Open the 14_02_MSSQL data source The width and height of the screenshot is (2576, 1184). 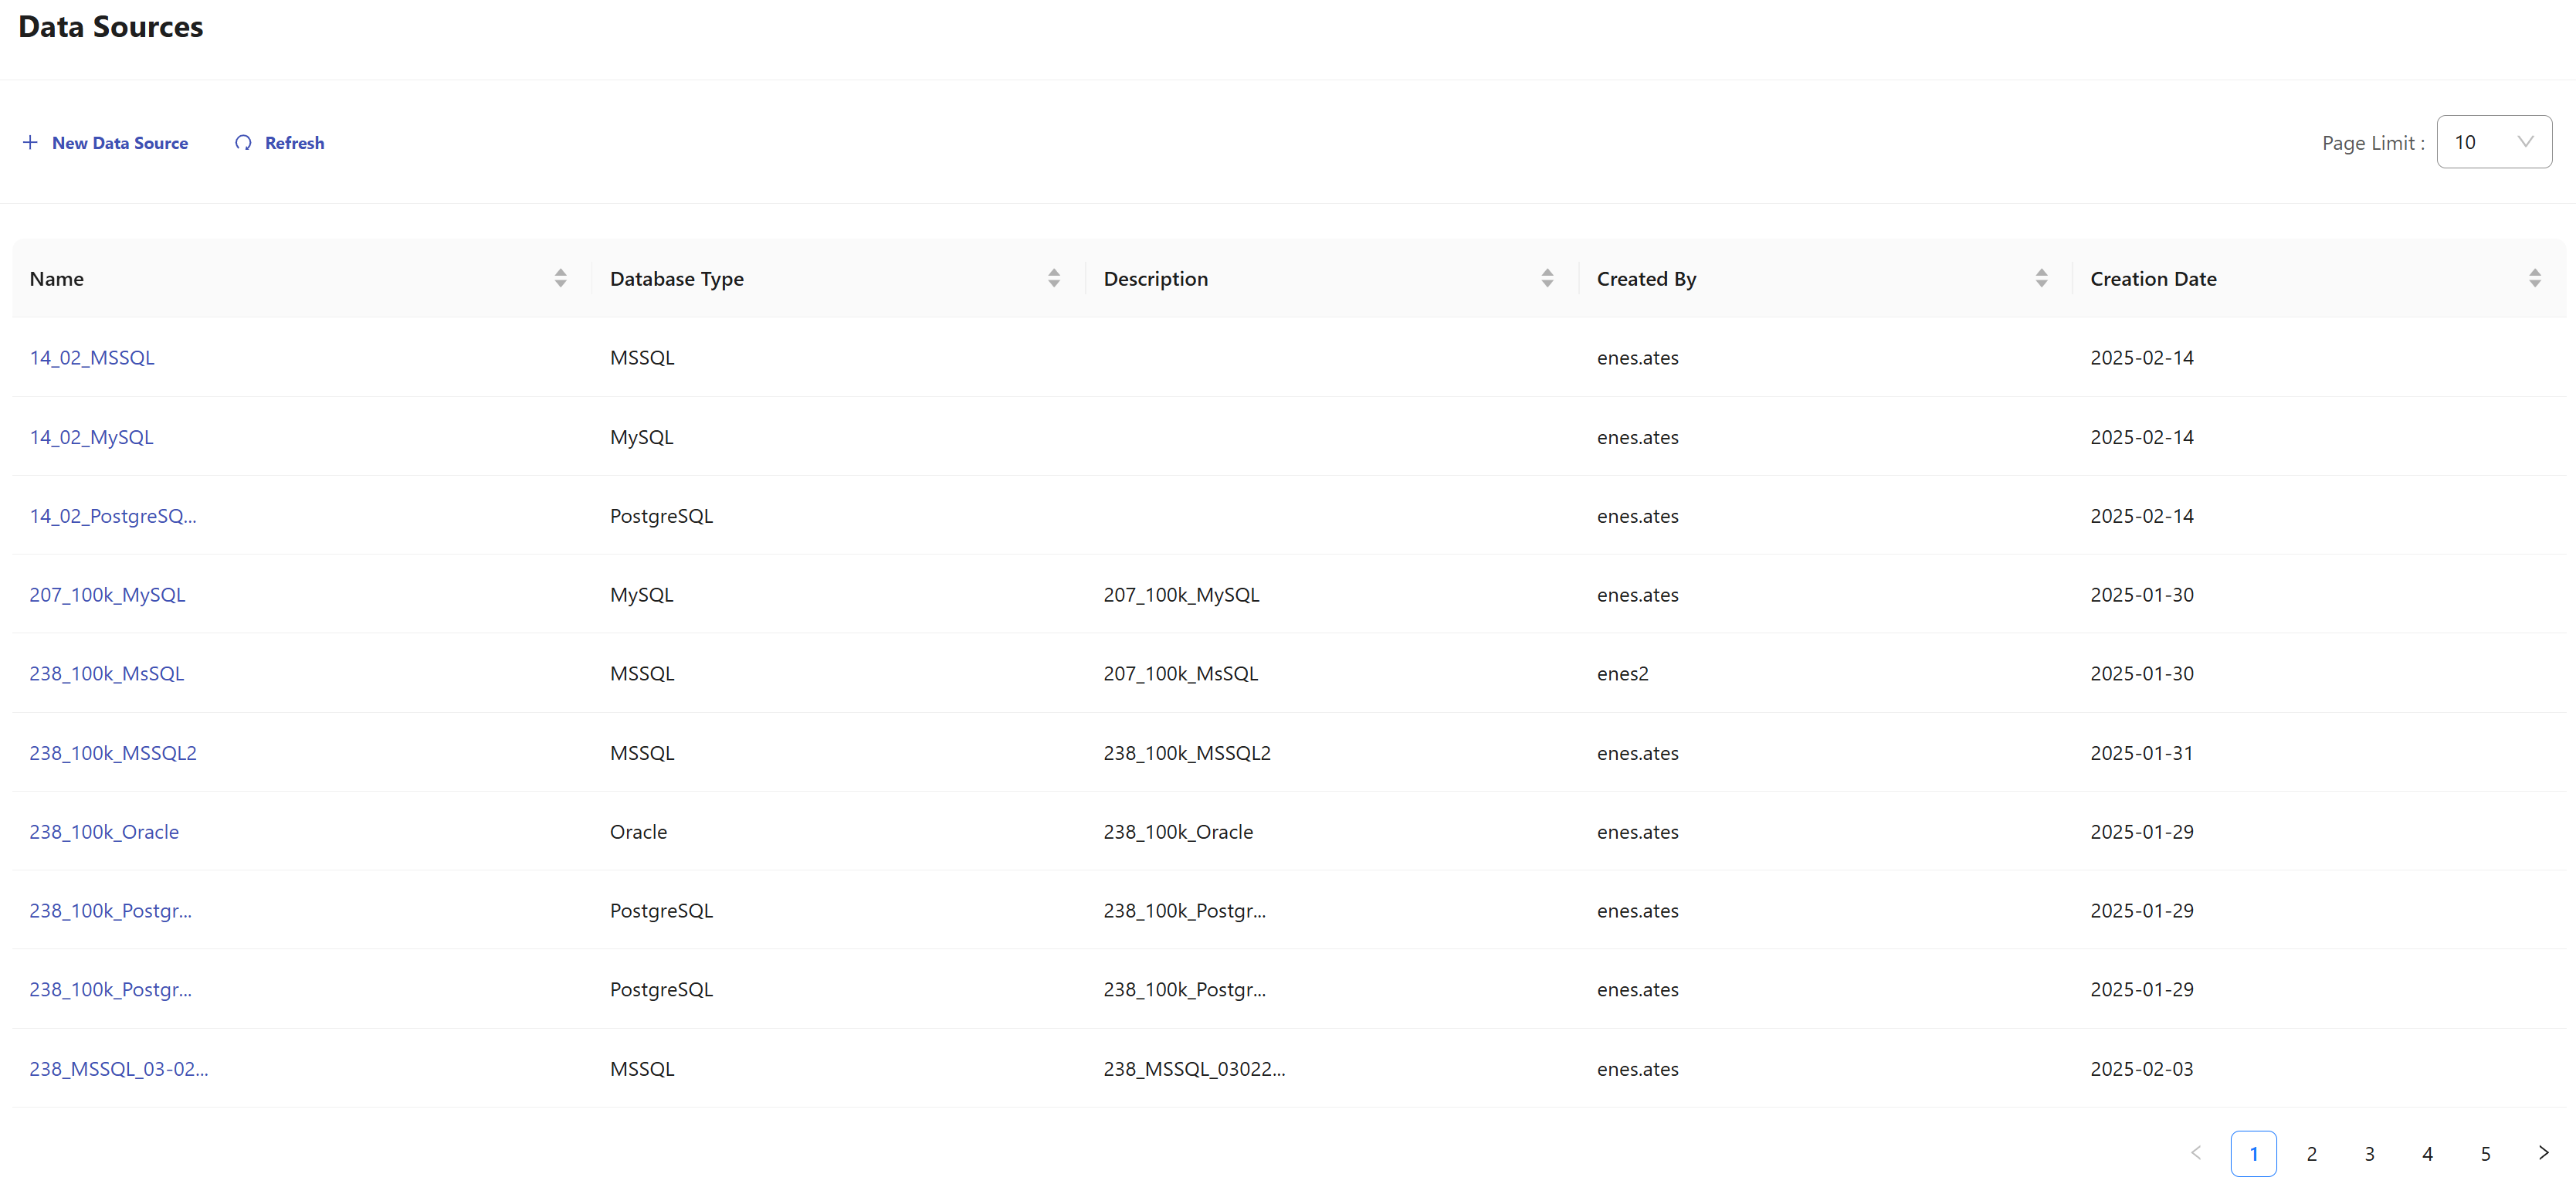tap(92, 358)
